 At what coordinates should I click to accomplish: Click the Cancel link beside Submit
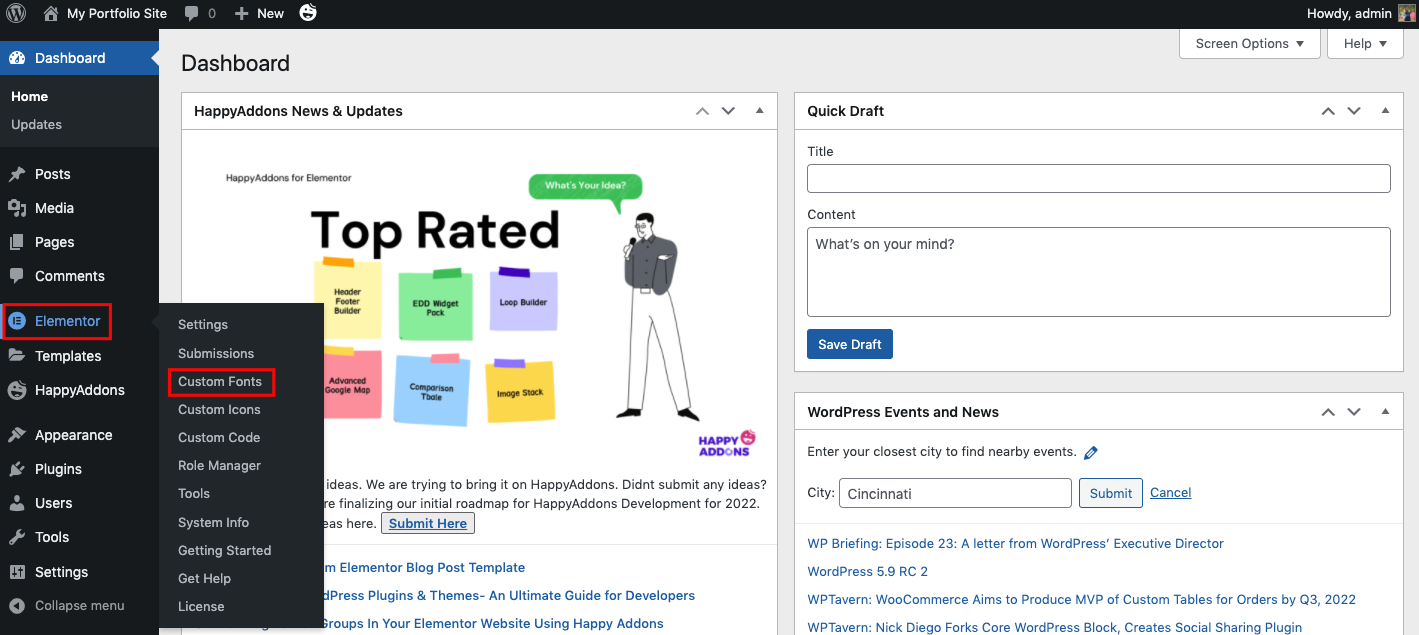tap(1170, 492)
